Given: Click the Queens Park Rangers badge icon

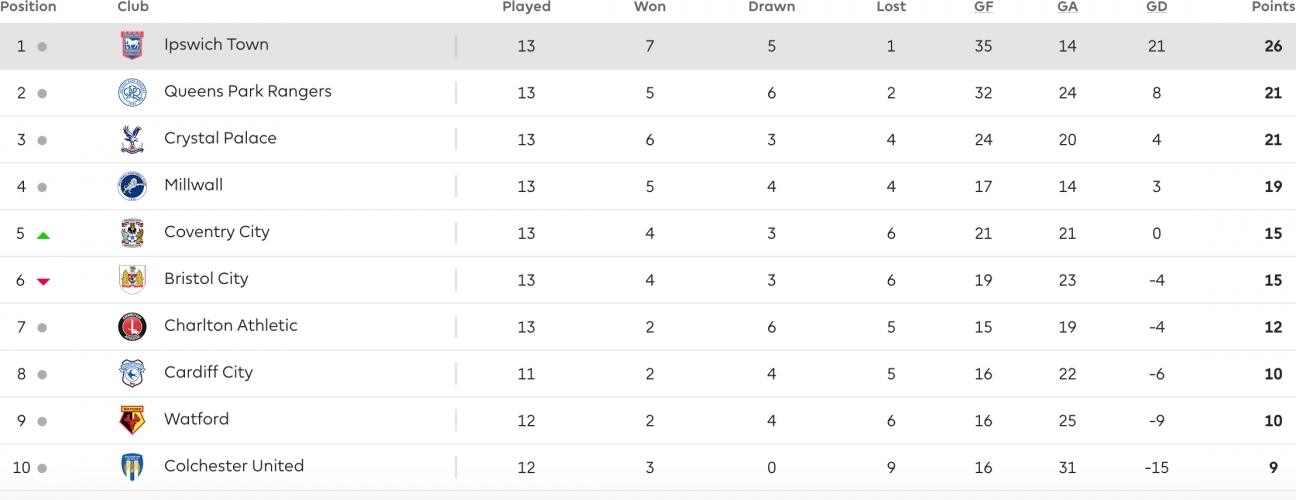Looking at the screenshot, I should click(x=132, y=93).
